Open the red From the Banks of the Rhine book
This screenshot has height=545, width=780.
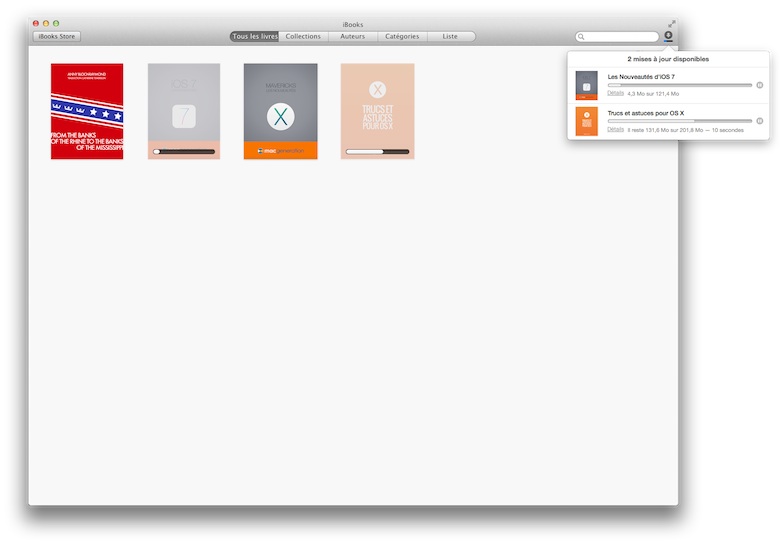(87, 111)
